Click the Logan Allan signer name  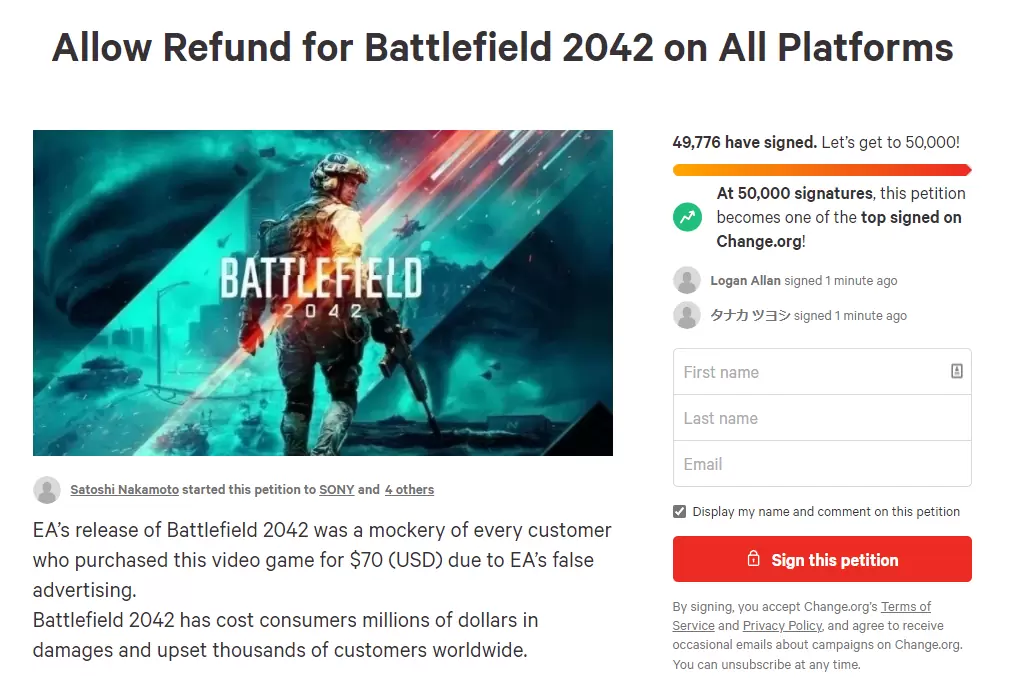[x=743, y=281]
